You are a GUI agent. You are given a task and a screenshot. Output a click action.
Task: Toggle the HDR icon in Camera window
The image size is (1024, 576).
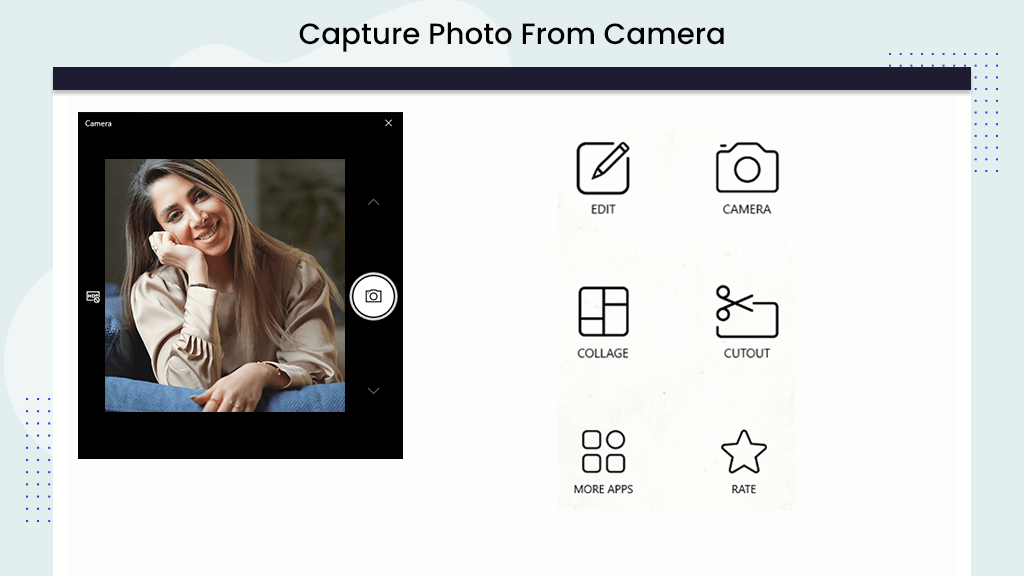point(93,296)
